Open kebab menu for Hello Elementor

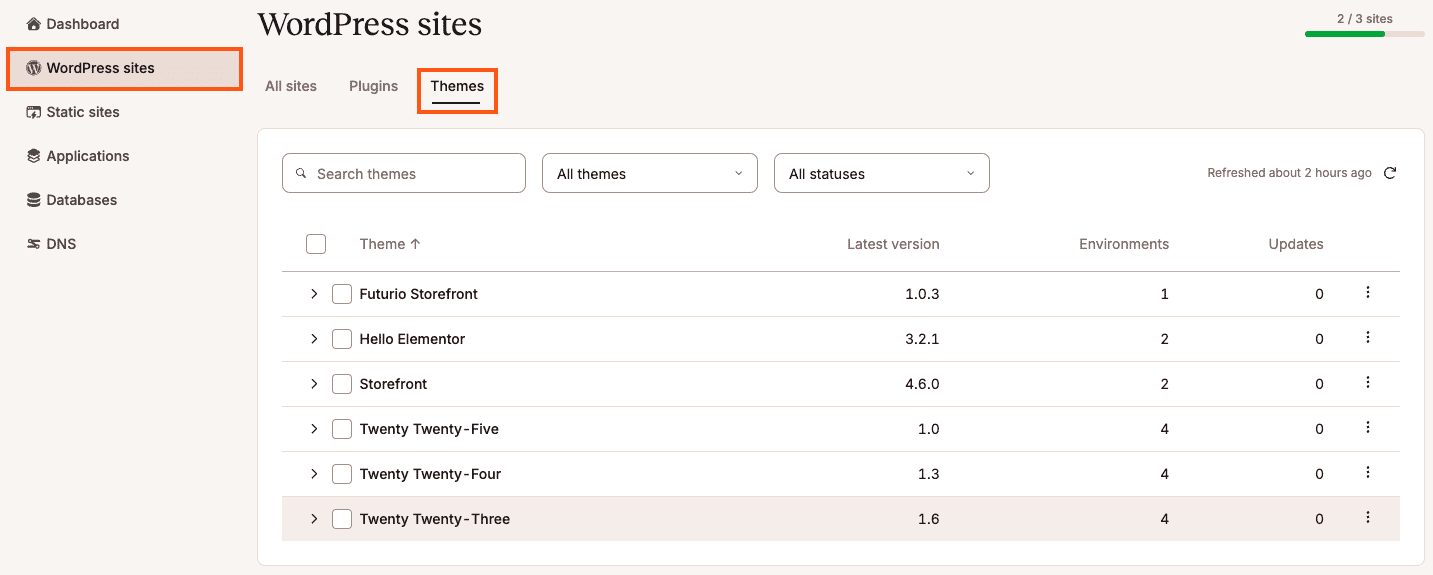(x=1368, y=338)
